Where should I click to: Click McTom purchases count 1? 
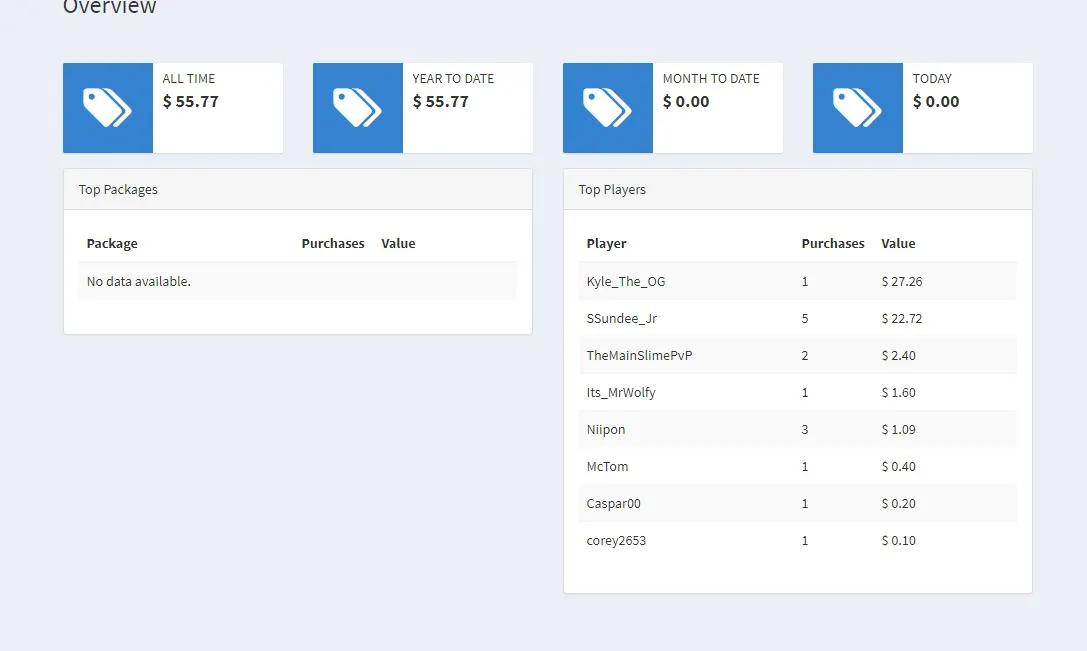805,467
